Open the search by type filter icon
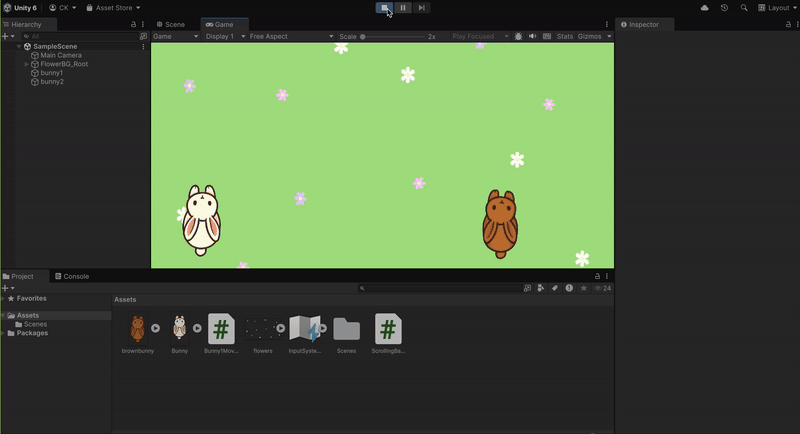Viewport: 800px width, 434px height. (541, 288)
